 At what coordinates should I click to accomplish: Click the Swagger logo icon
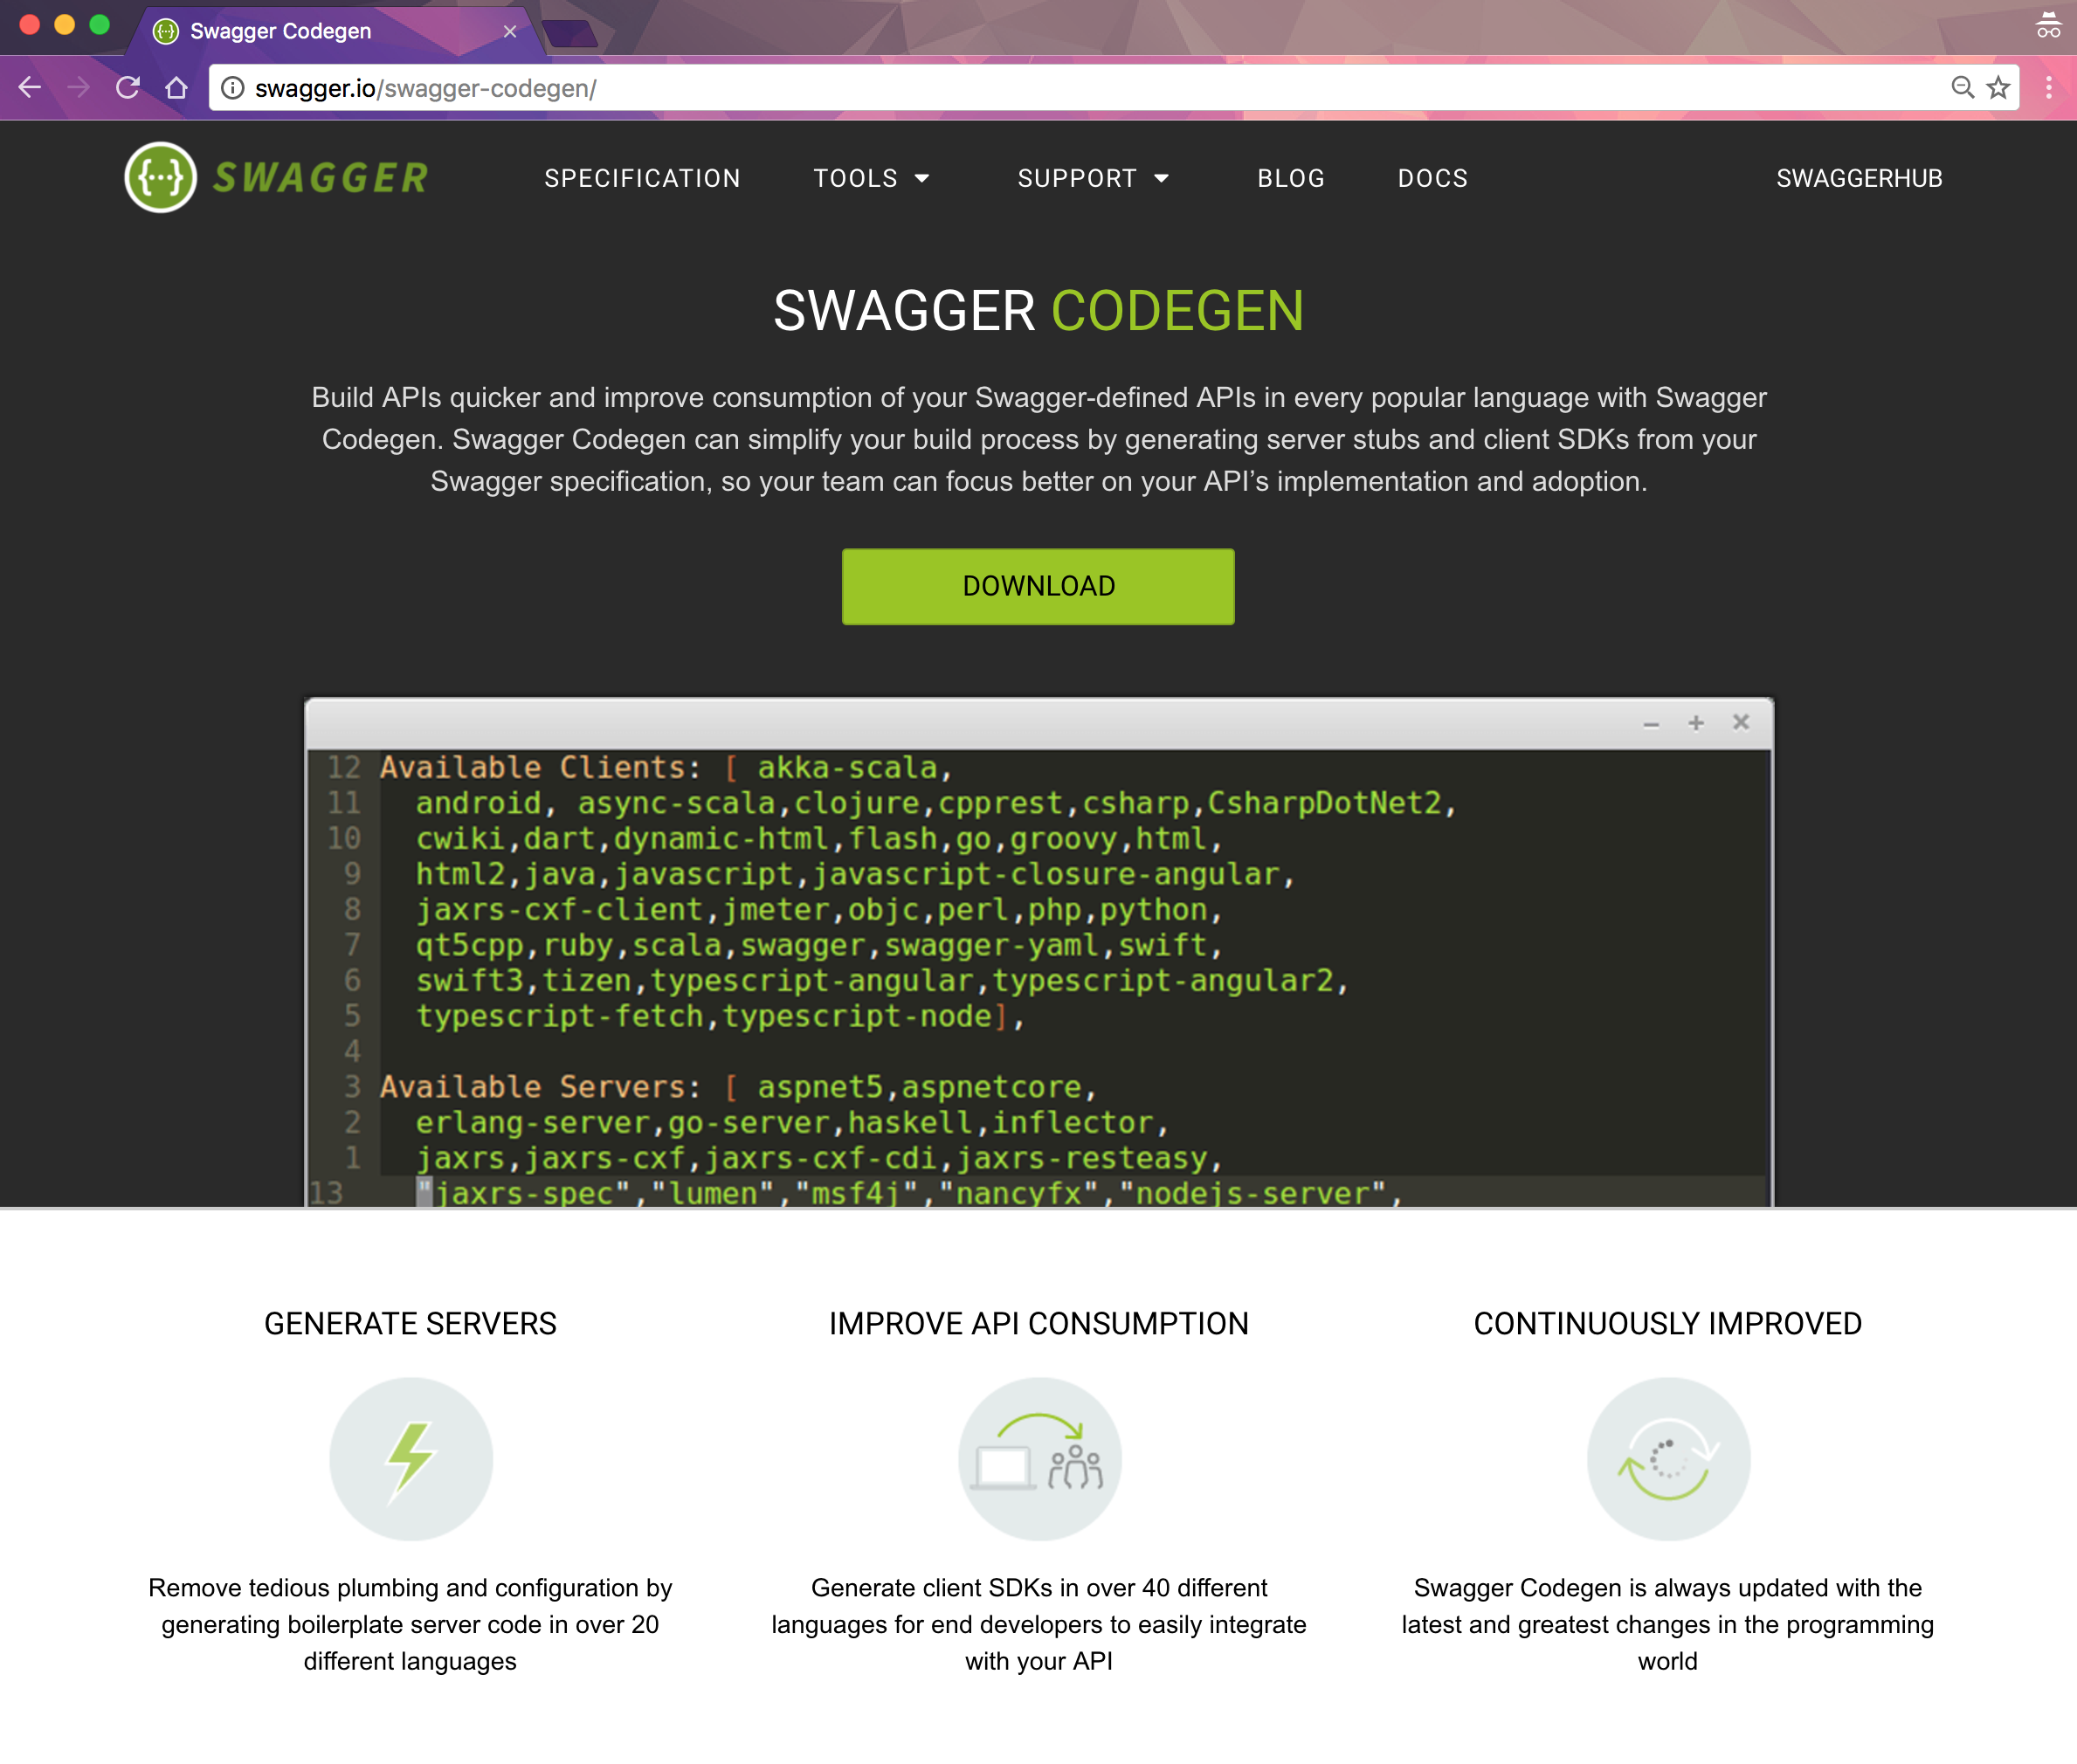160,178
